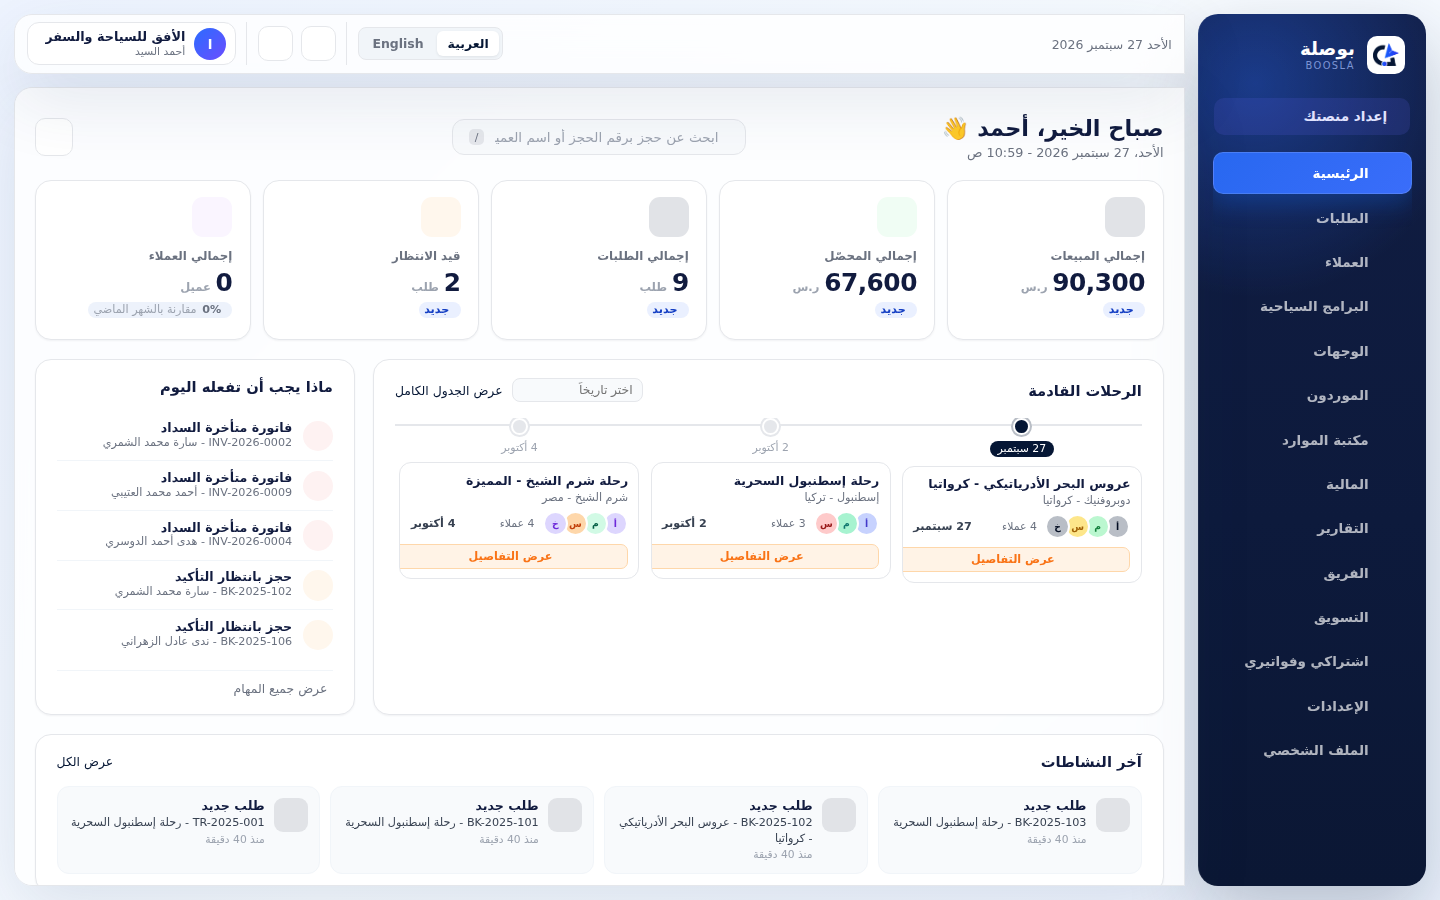Open الإعدادات in the sidebar menu
1440x900 pixels.
pyautogui.click(x=1312, y=706)
